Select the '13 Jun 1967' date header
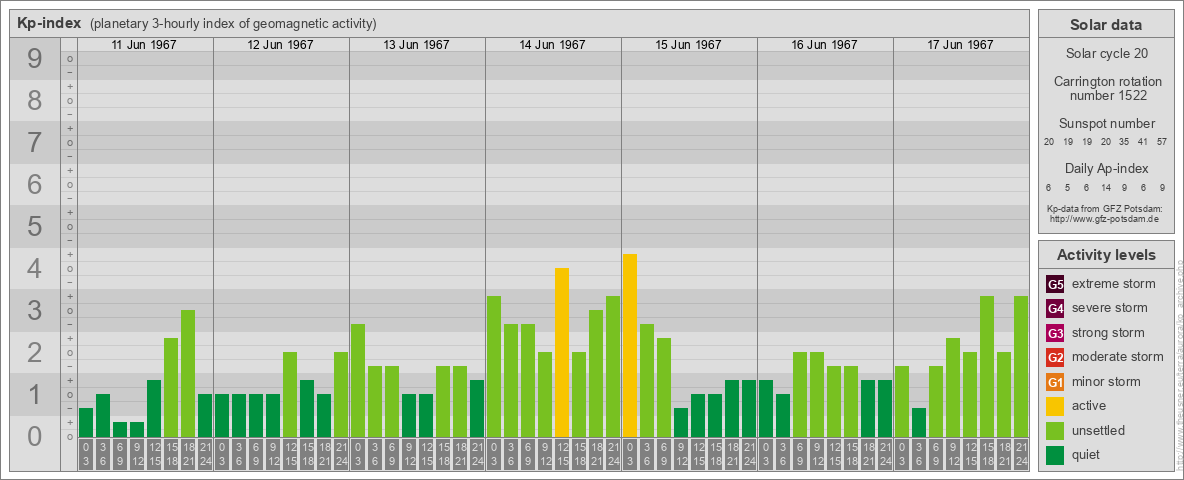This screenshot has height=480, width=1184. (x=416, y=45)
